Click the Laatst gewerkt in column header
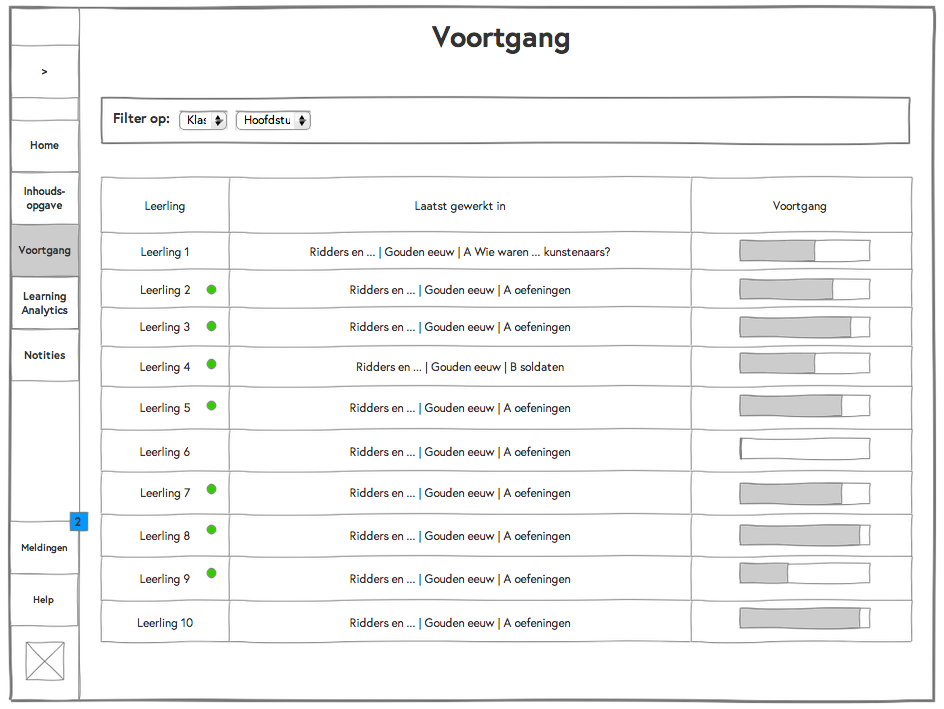 [x=460, y=206]
